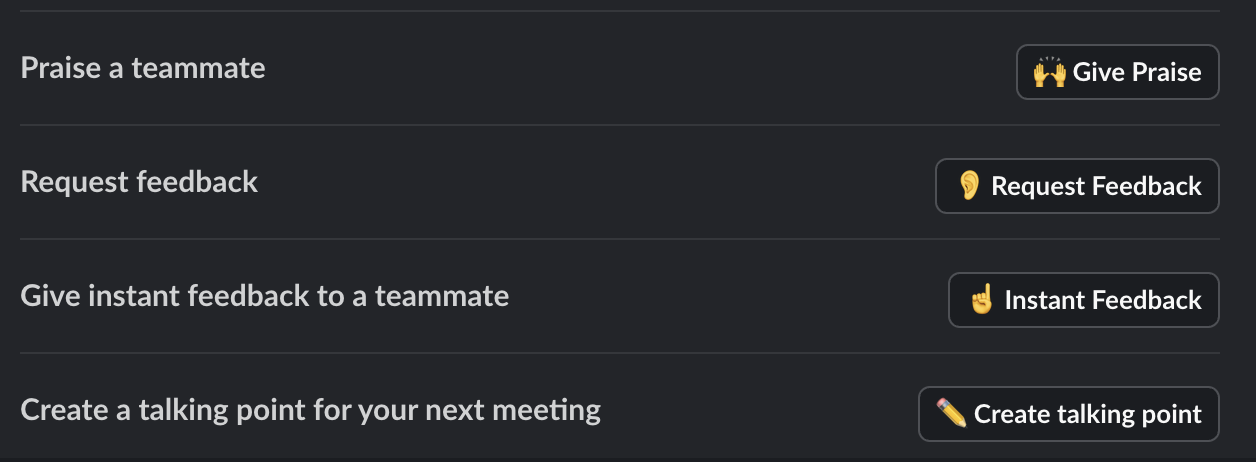Click the 'Praise a teammate' label
The height and width of the screenshot is (462, 1256).
(143, 68)
